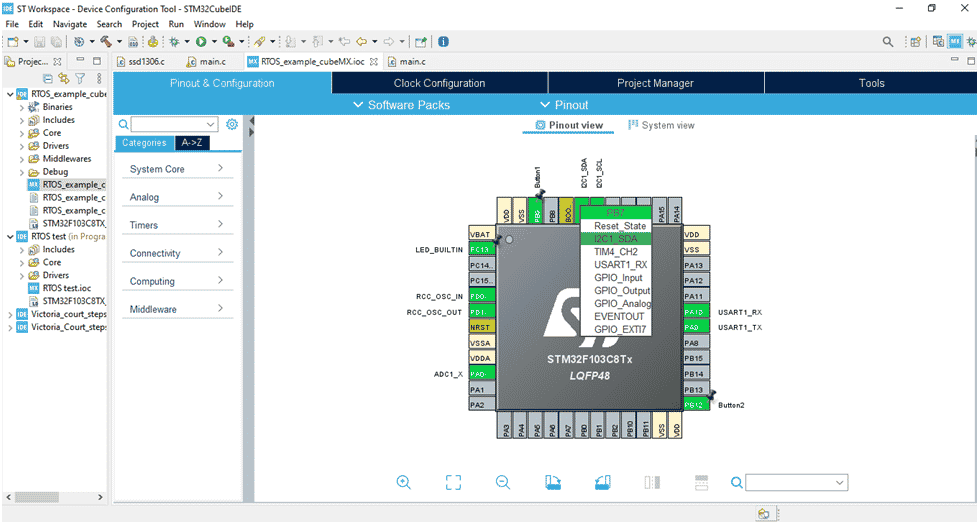979x524 pixels.
Task: Expand RTOS_example_cubeMX project node
Action: 10,94
